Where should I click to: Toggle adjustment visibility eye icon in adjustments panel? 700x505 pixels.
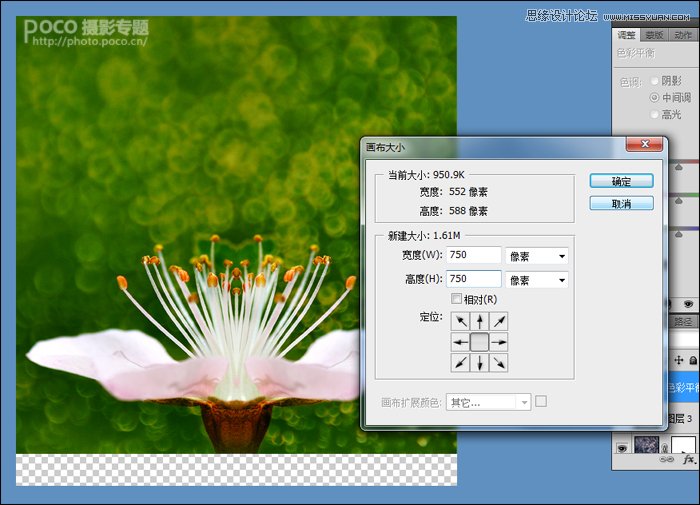point(688,304)
